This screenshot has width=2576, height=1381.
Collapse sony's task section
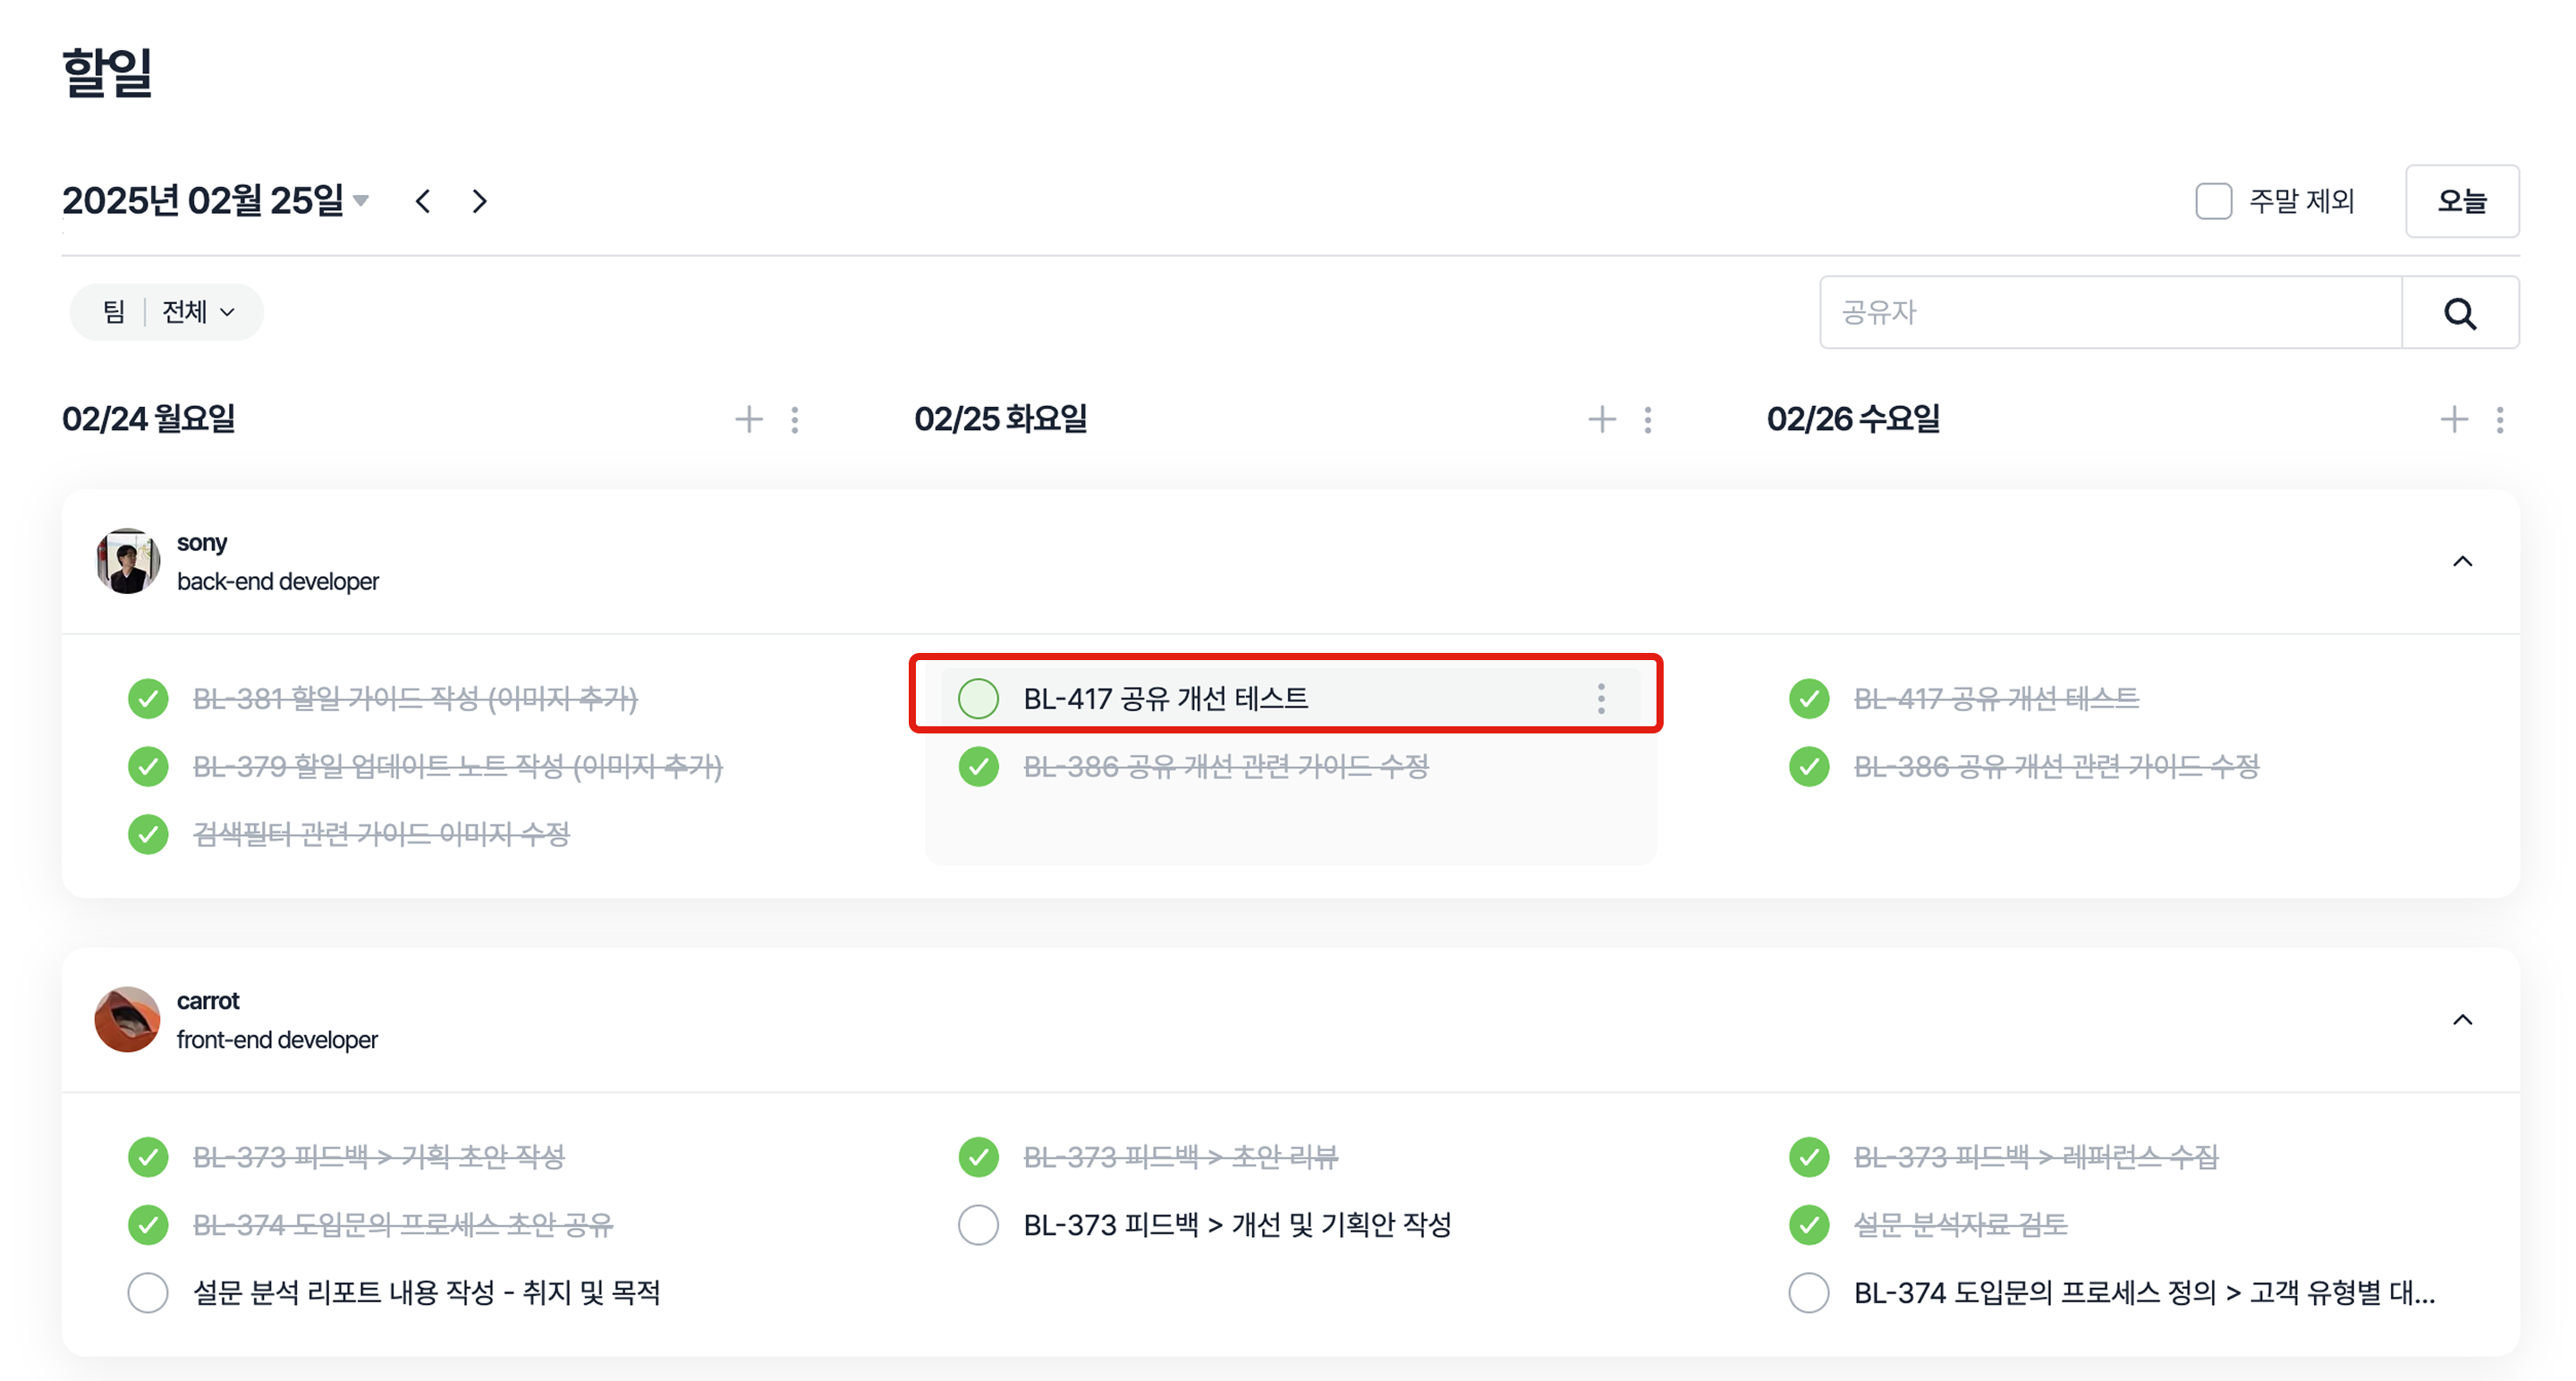coord(2462,561)
